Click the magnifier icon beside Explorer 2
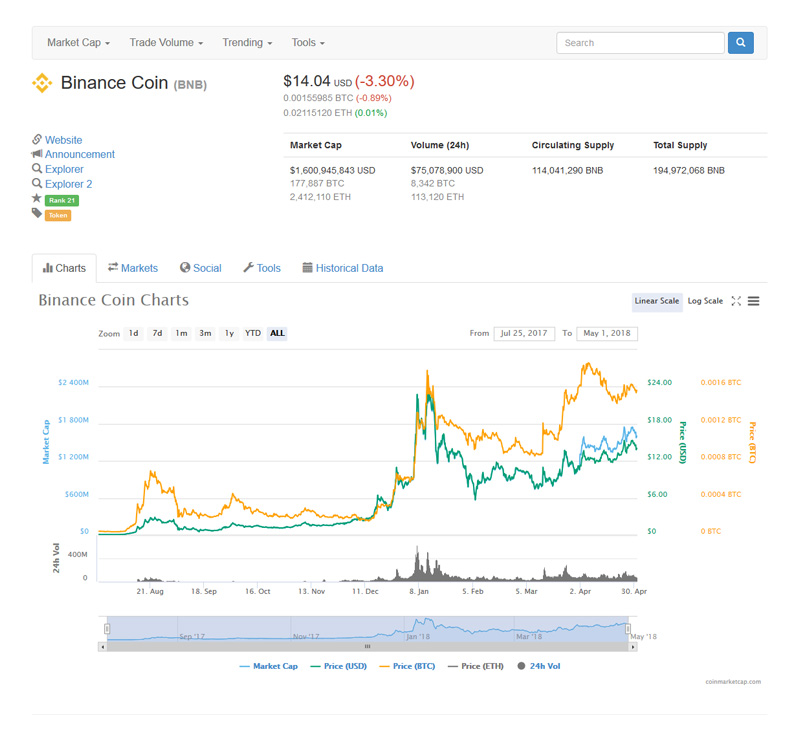This screenshot has height=749, width=808. pos(37,183)
